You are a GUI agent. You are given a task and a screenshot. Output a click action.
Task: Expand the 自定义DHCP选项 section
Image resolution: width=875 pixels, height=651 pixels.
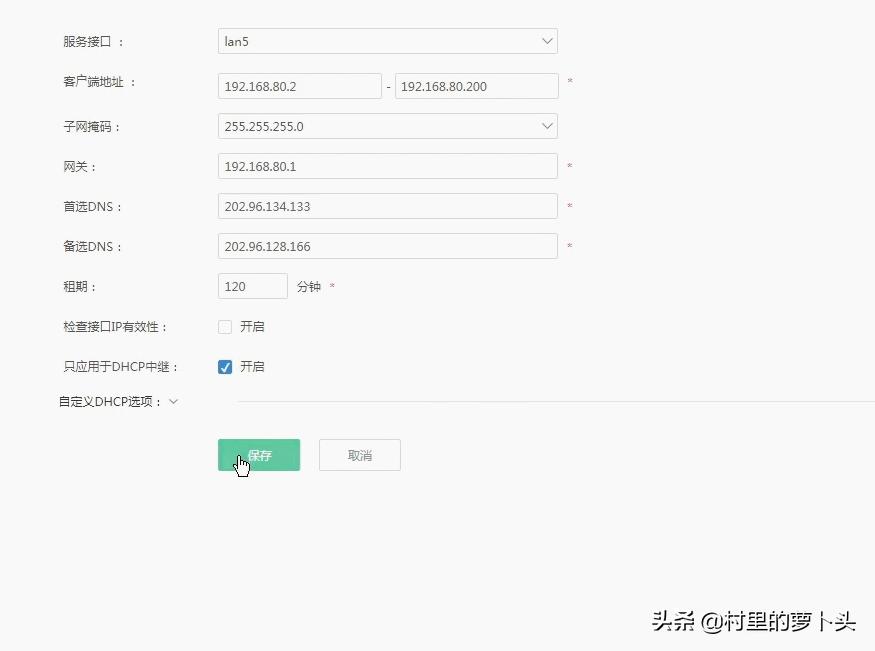pyautogui.click(x=173, y=401)
